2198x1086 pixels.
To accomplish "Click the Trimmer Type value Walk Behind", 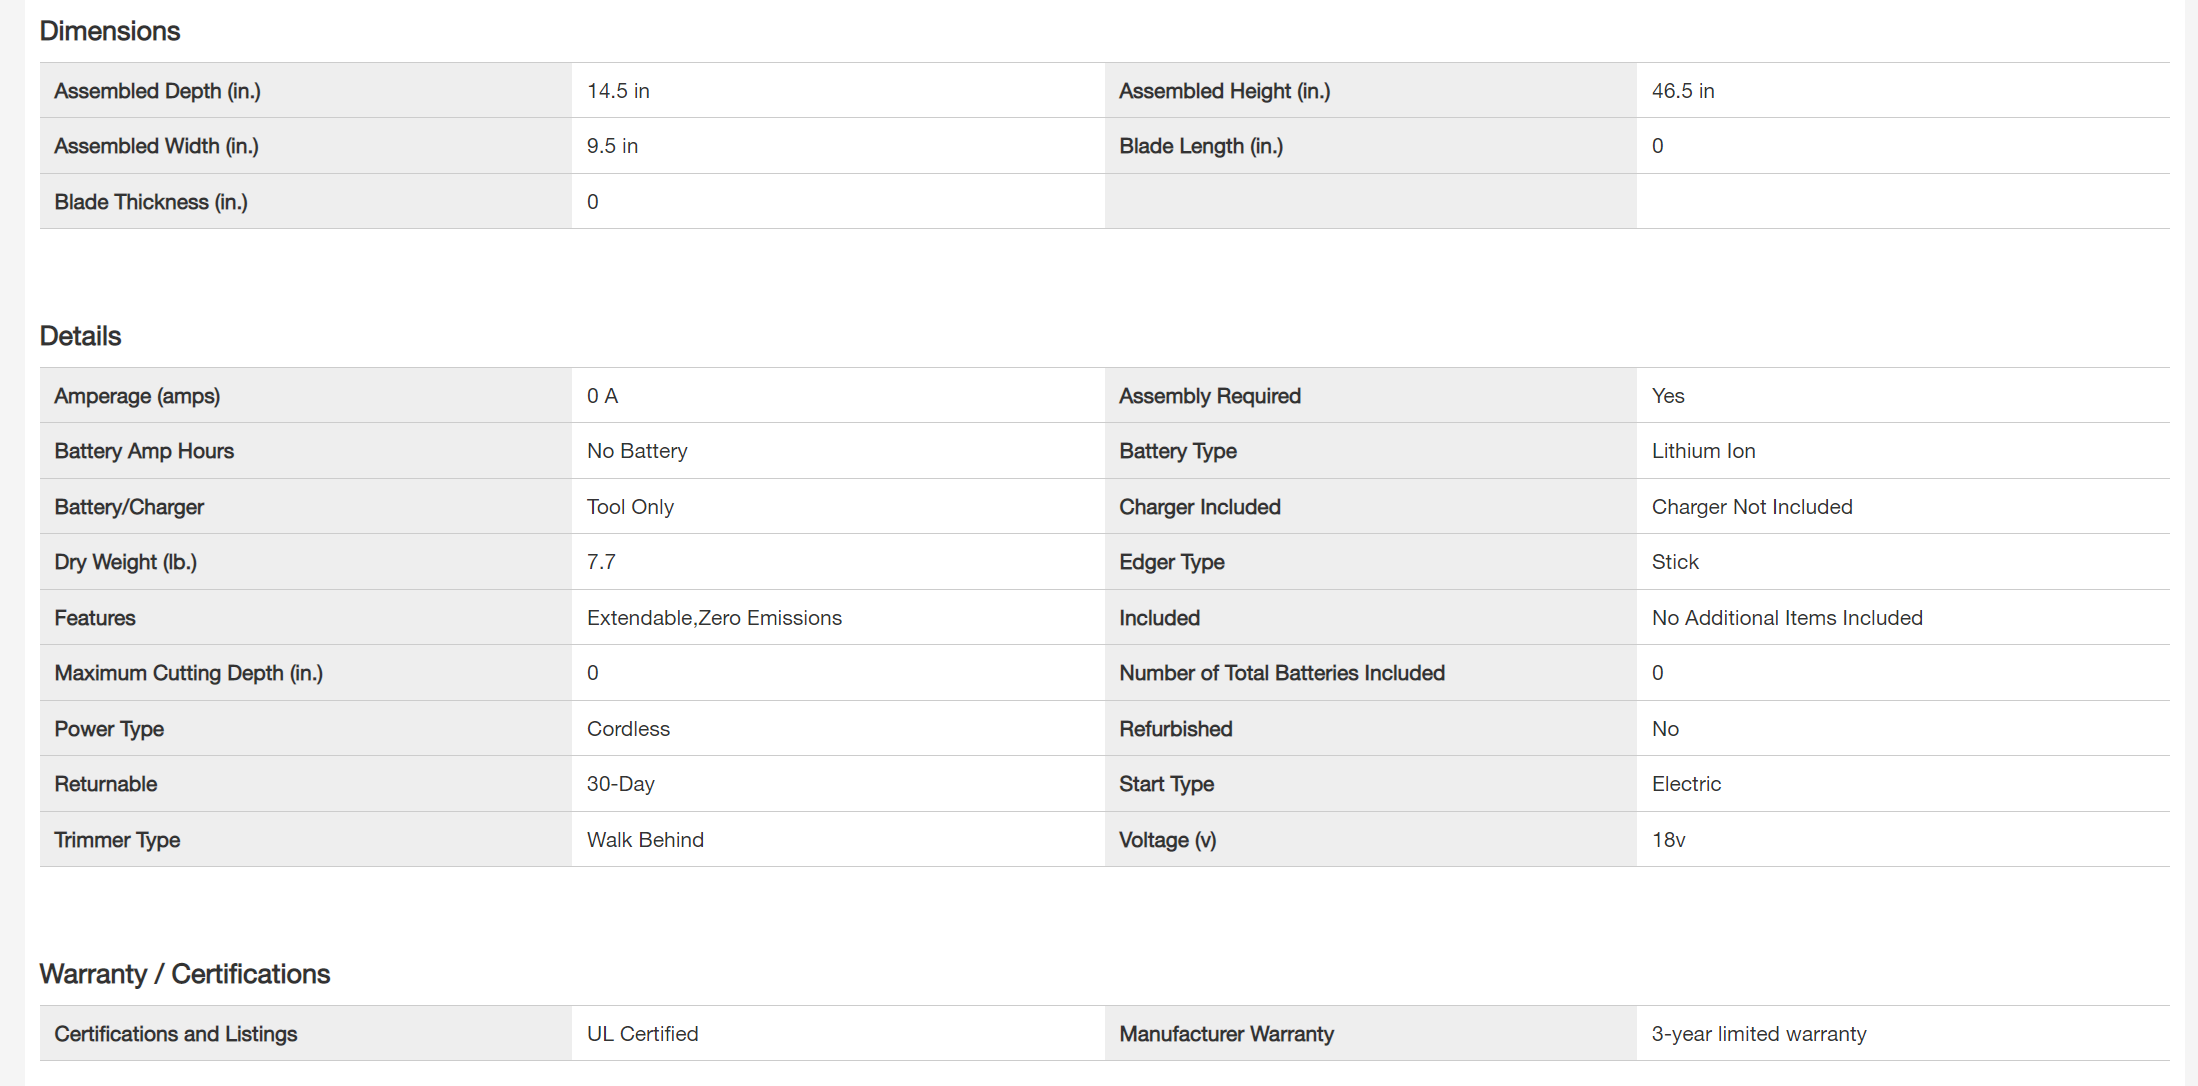I will pyautogui.click(x=645, y=840).
